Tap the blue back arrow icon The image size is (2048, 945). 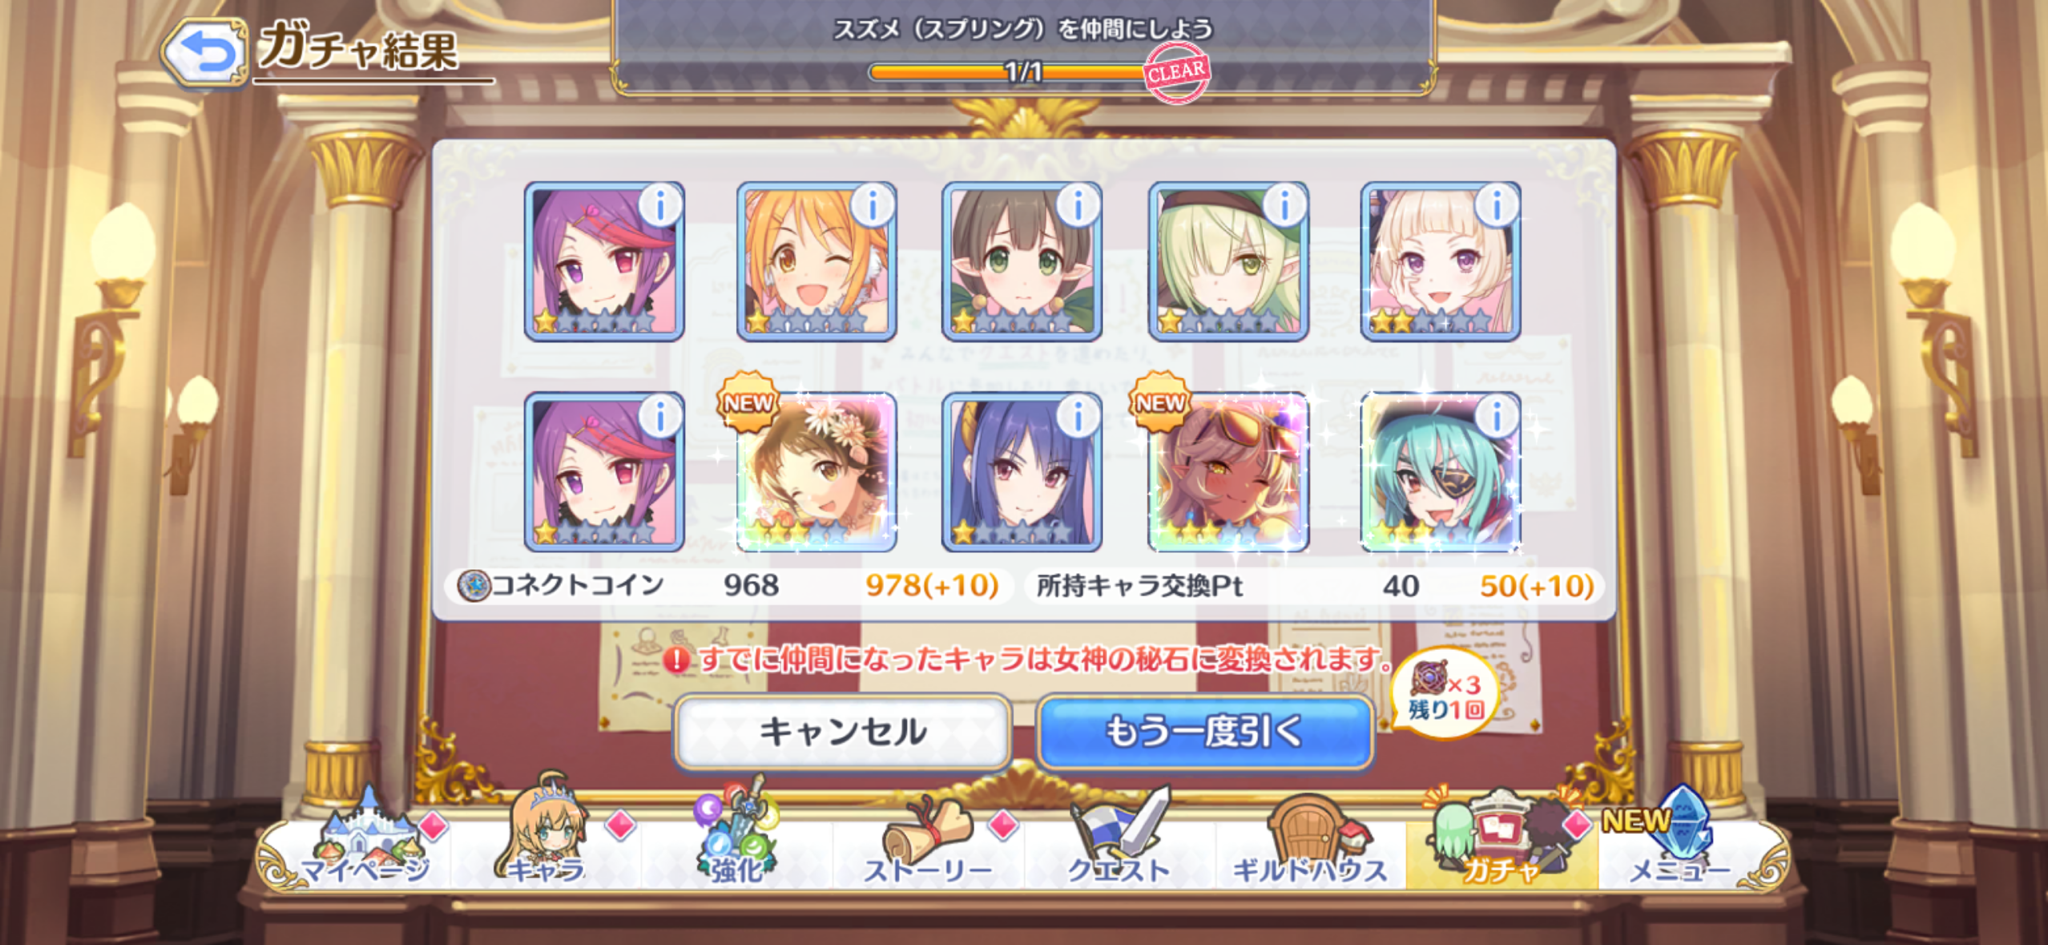pos(205,52)
